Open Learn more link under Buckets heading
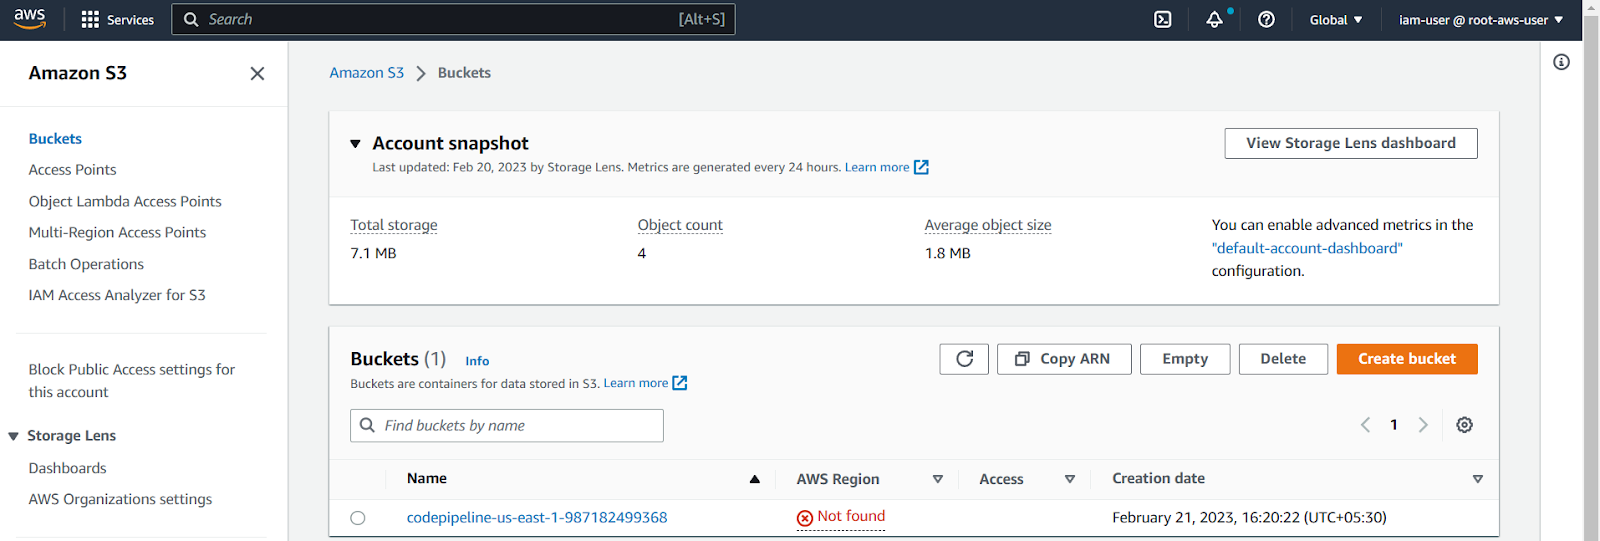1600x541 pixels. (645, 383)
